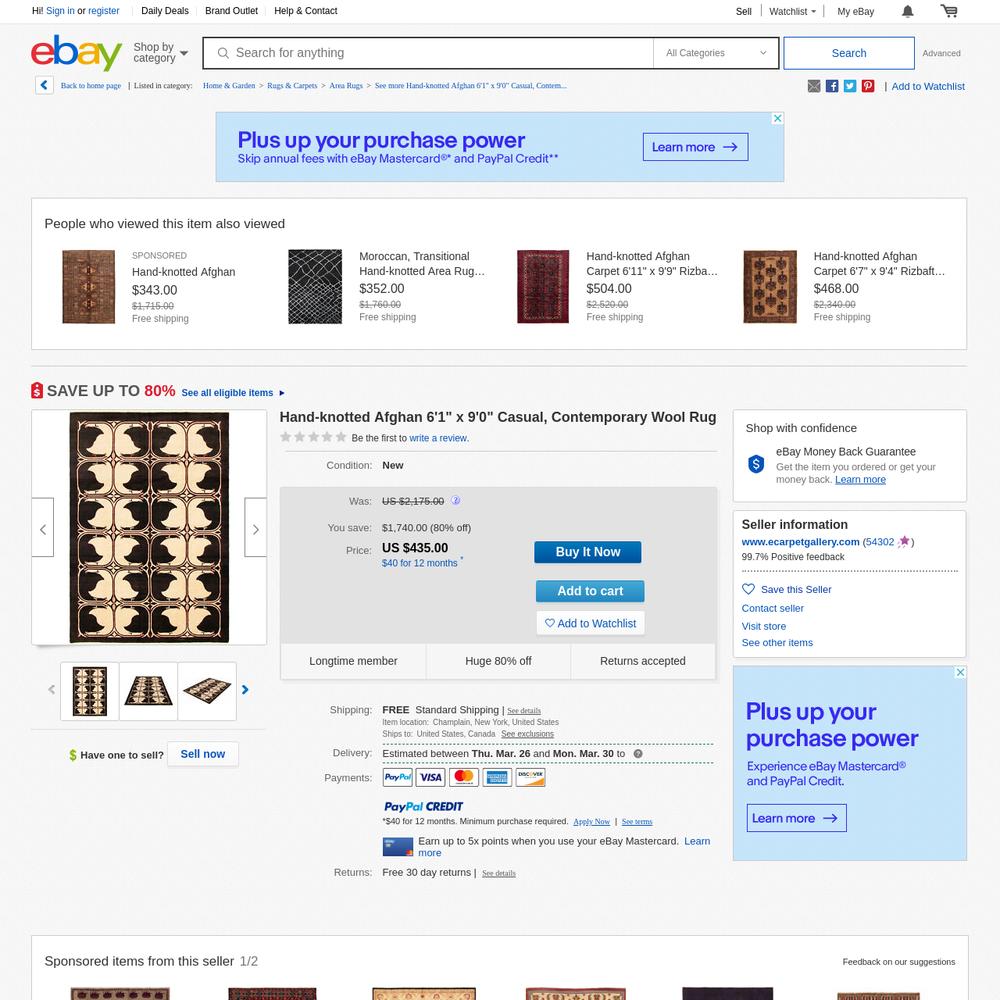This screenshot has height=1000, width=1000.
Task: Open the notifications bell icon
Action: [908, 11]
